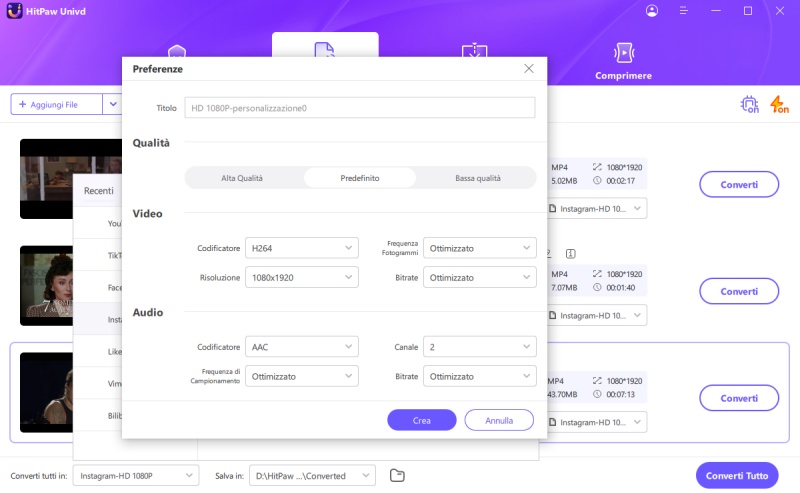Toggle hardware acceleration chip icon

coord(749,104)
